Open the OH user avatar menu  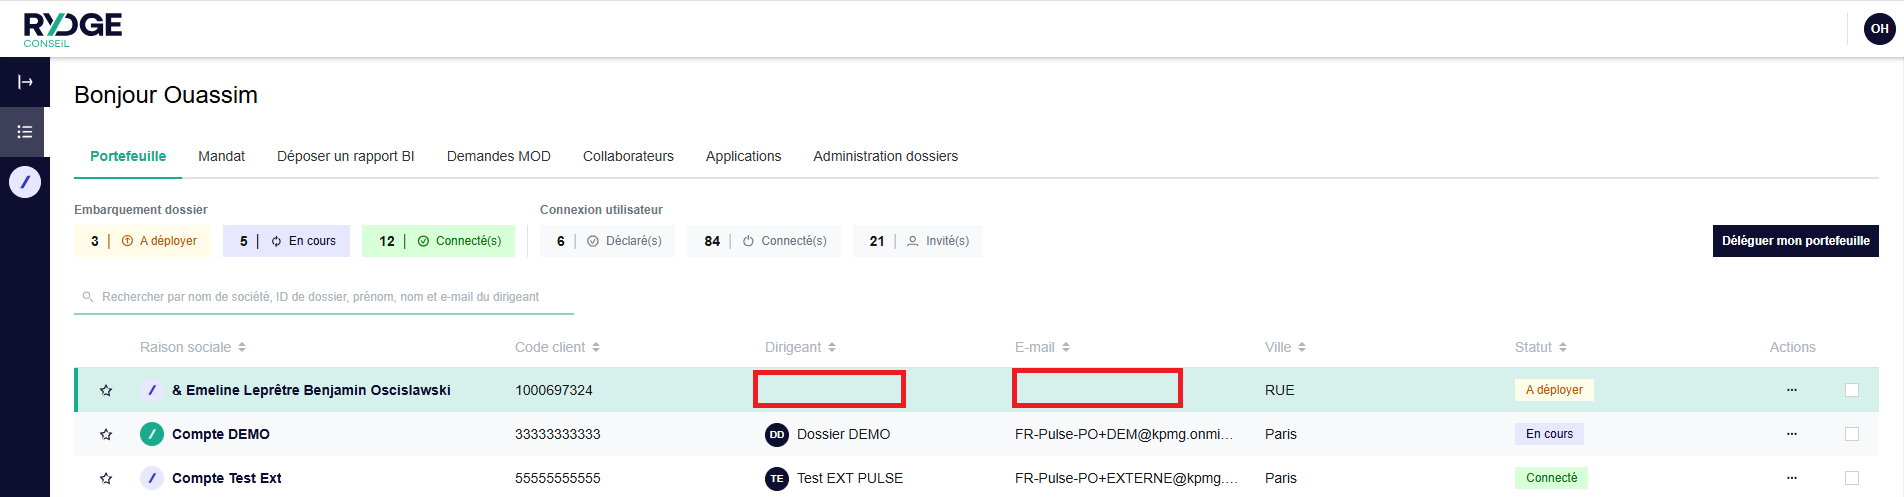[x=1879, y=29]
